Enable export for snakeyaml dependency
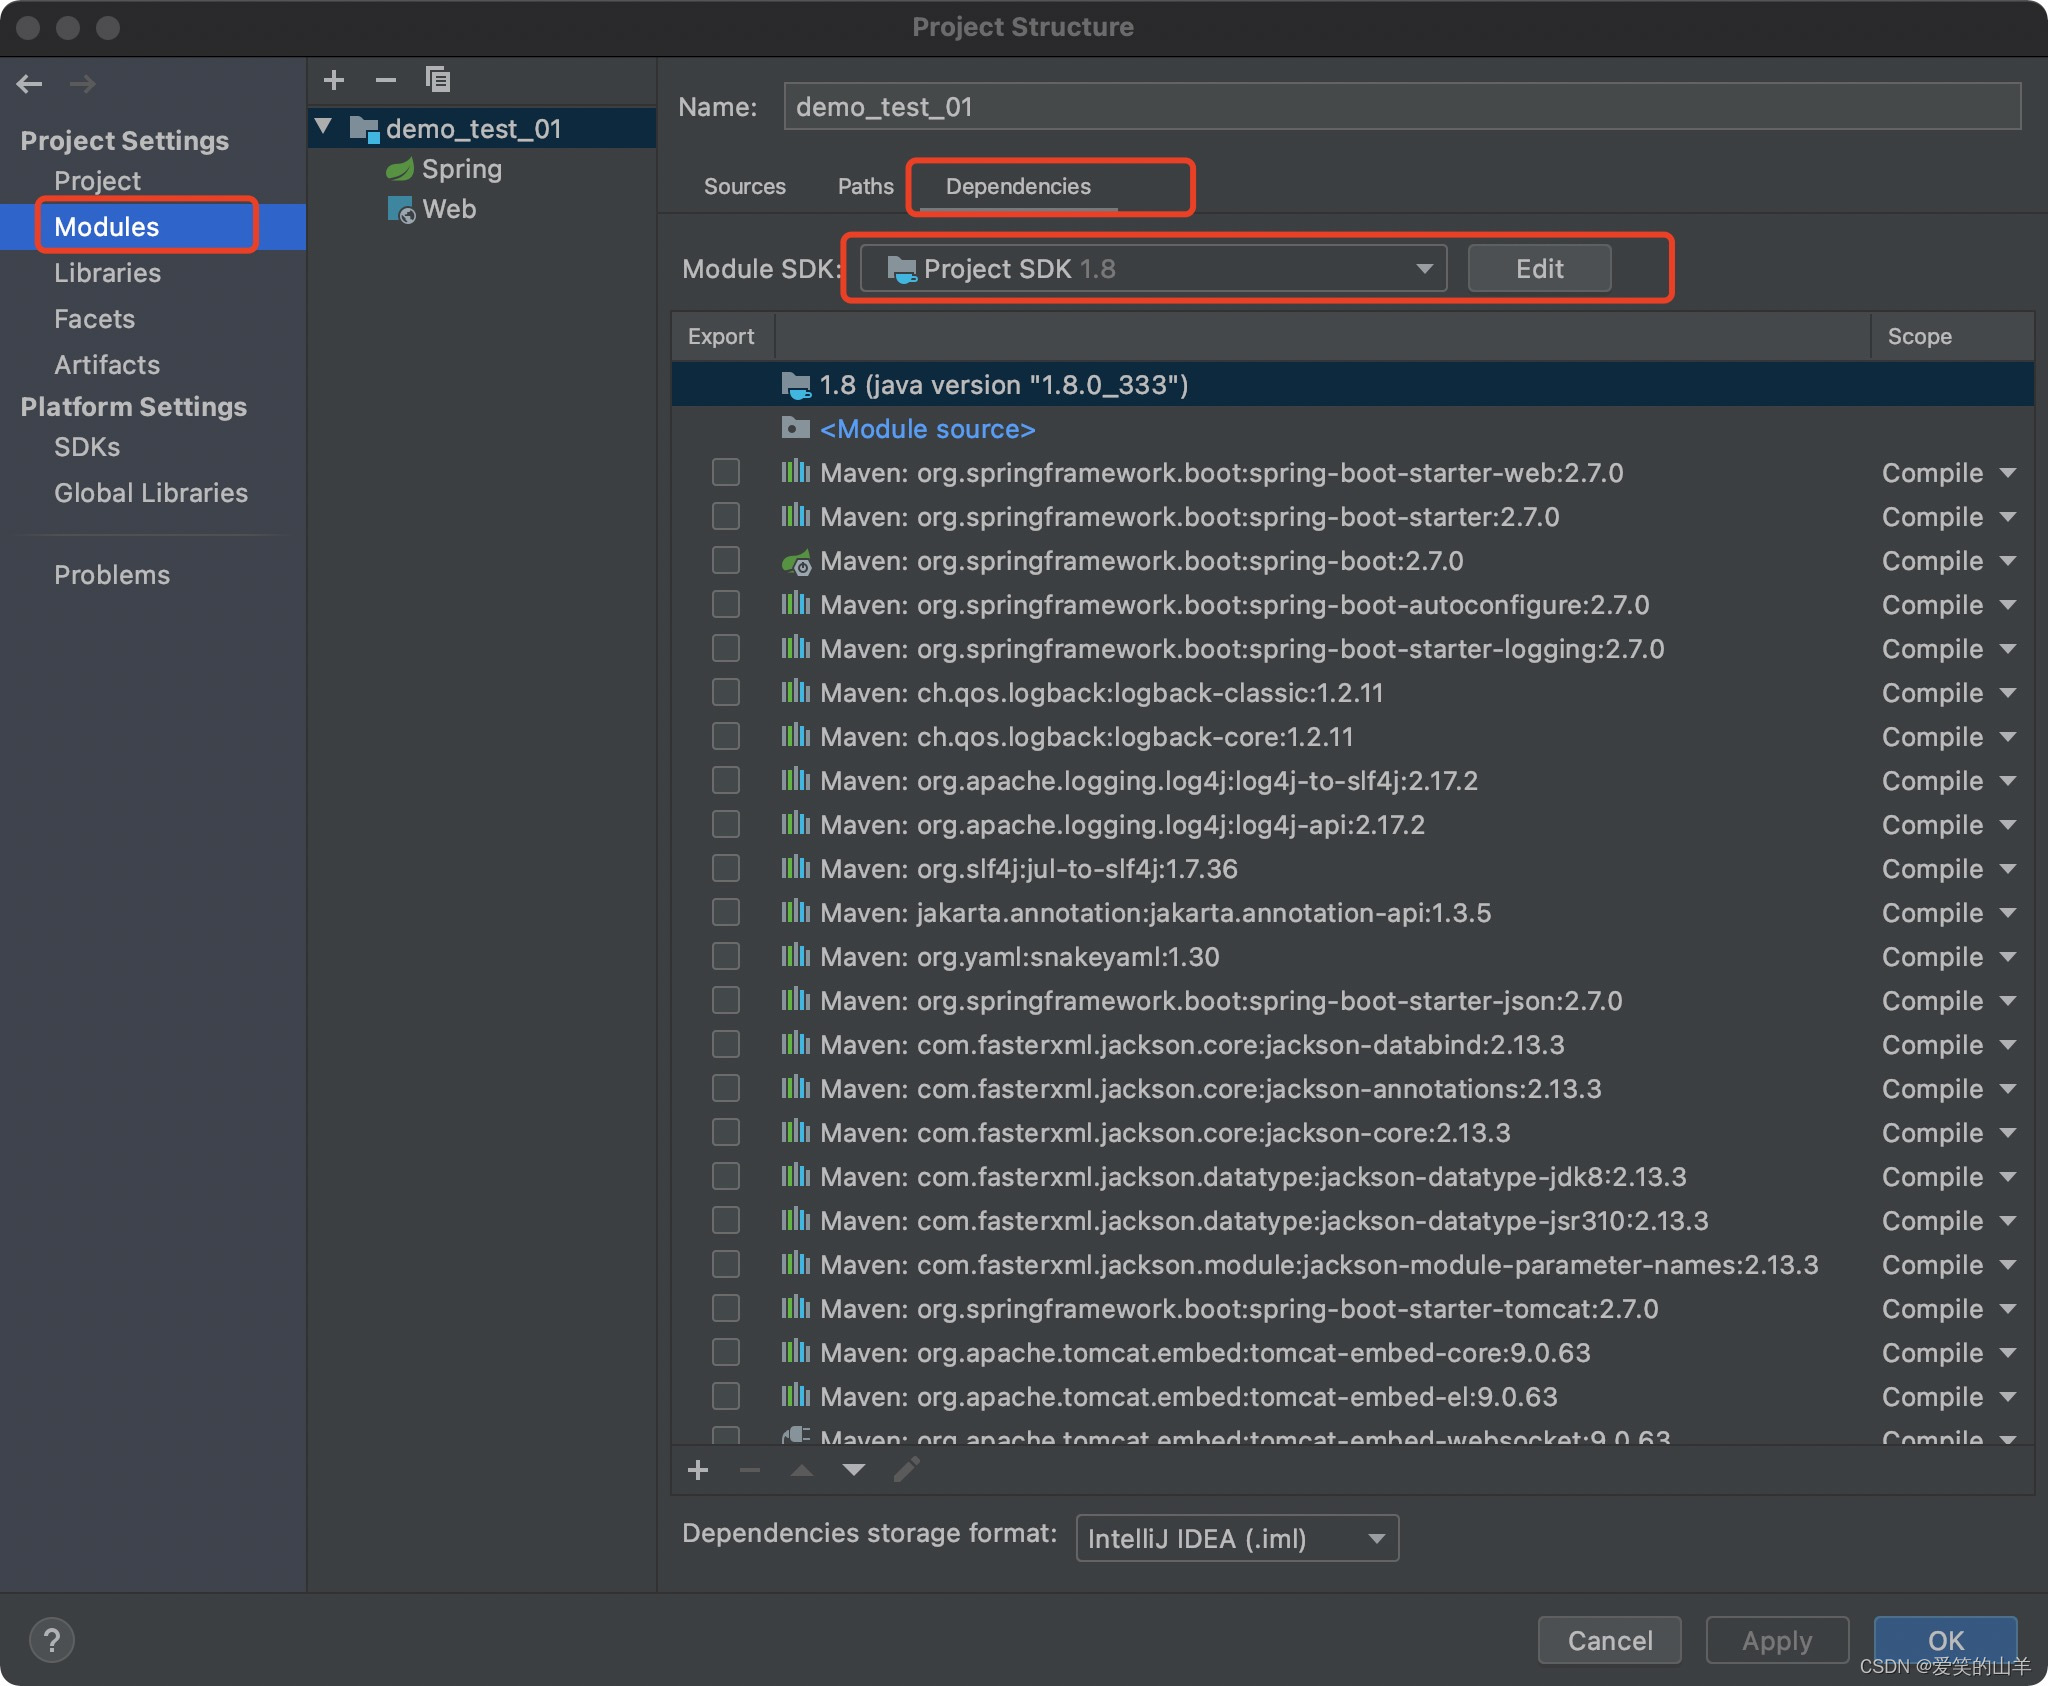The image size is (2048, 1686). (x=725, y=956)
